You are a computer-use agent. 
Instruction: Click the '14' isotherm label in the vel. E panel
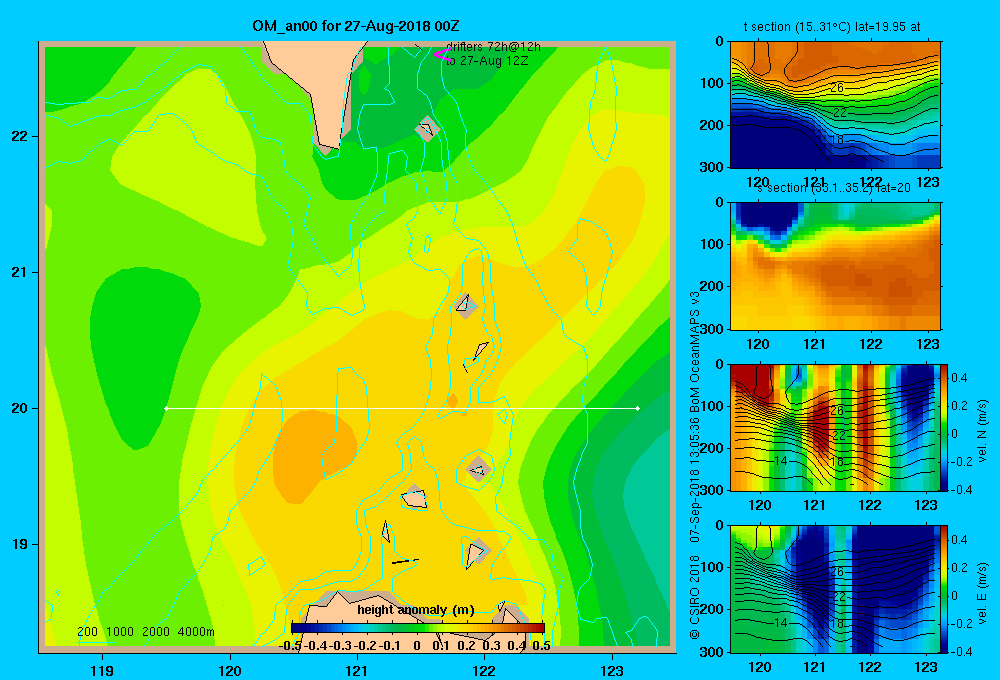coord(781,623)
